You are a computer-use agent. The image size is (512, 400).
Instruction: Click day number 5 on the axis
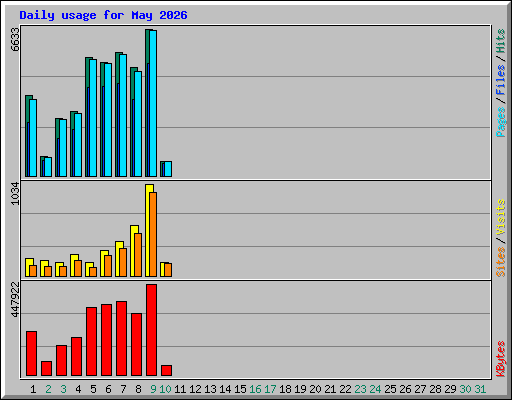tap(93, 389)
